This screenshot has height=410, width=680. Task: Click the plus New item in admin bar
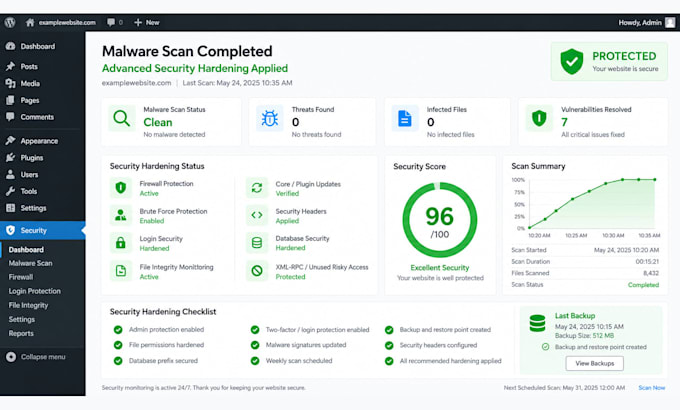[x=147, y=23]
